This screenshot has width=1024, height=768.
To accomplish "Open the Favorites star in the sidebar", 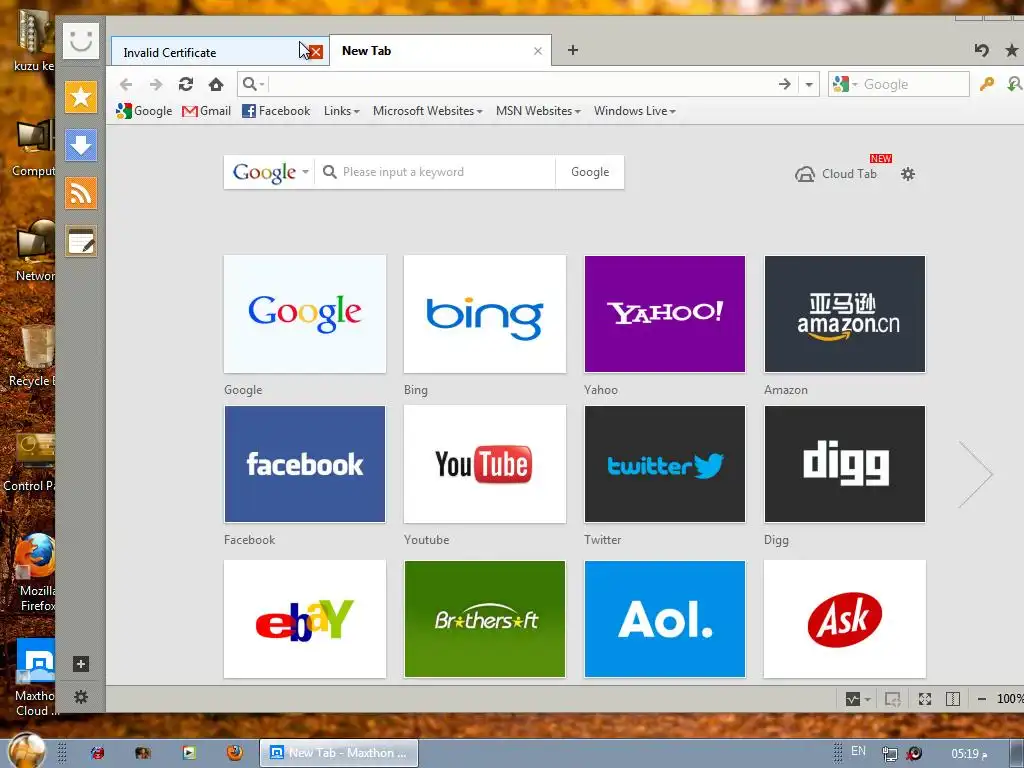I will click(x=80, y=97).
